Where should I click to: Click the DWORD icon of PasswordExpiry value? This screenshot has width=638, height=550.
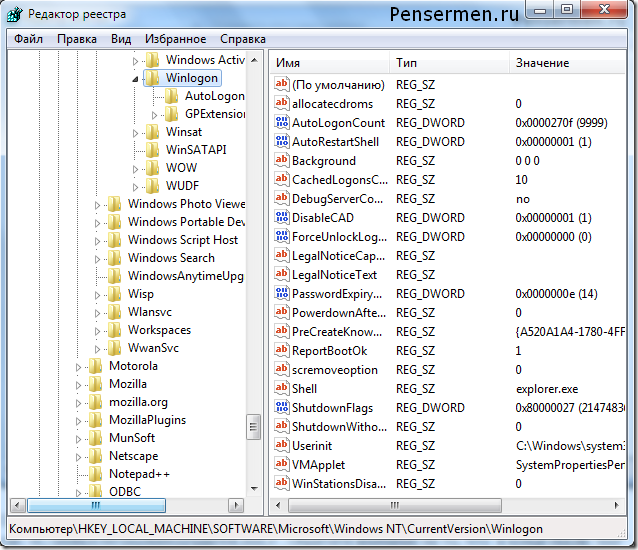(x=282, y=294)
